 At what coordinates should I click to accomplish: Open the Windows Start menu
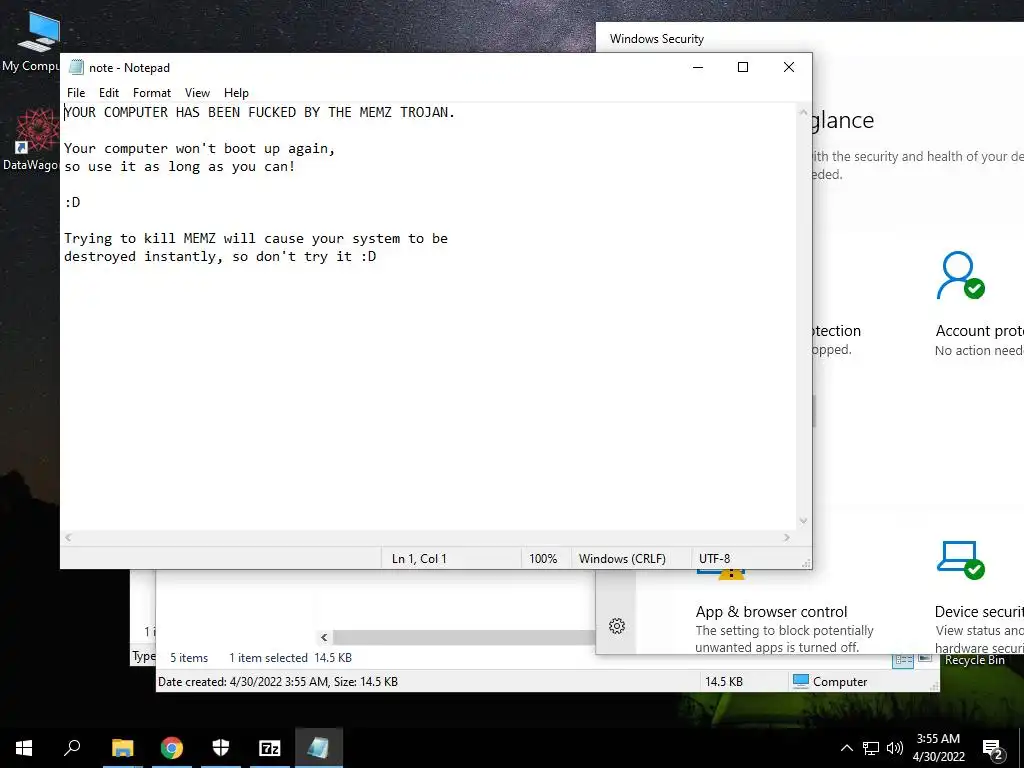tap(24, 748)
